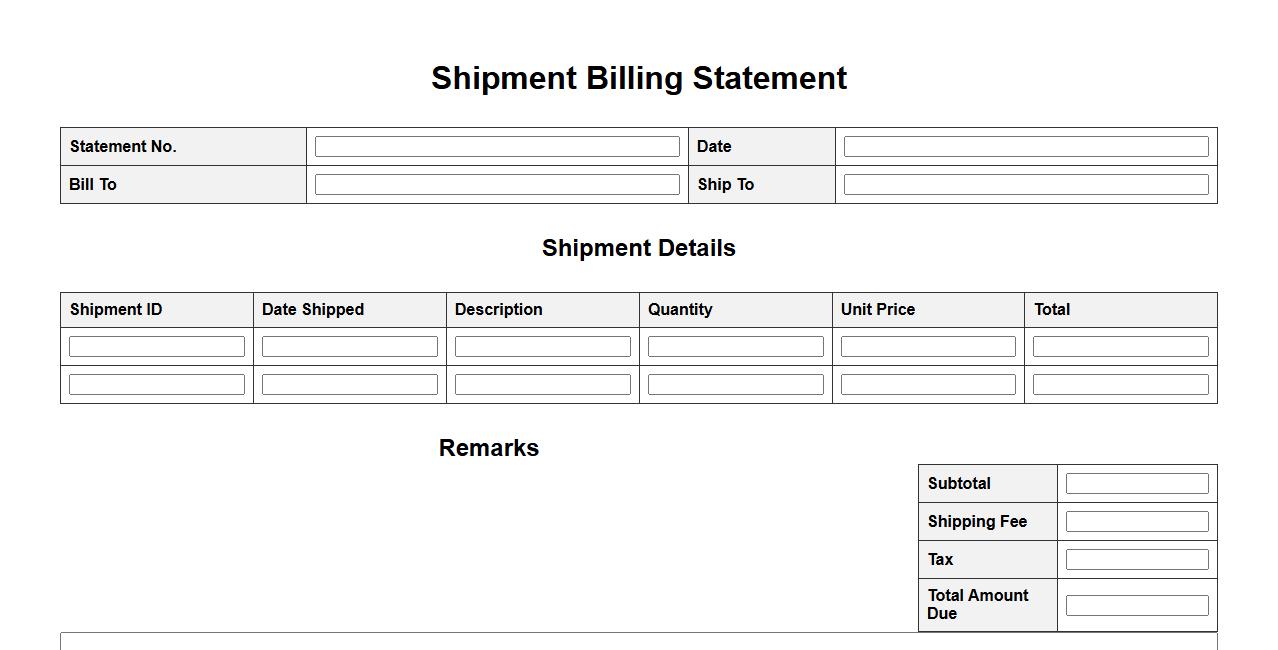Image resolution: width=1278 pixels, height=650 pixels.
Task: Select first row Total field
Action: [1121, 347]
